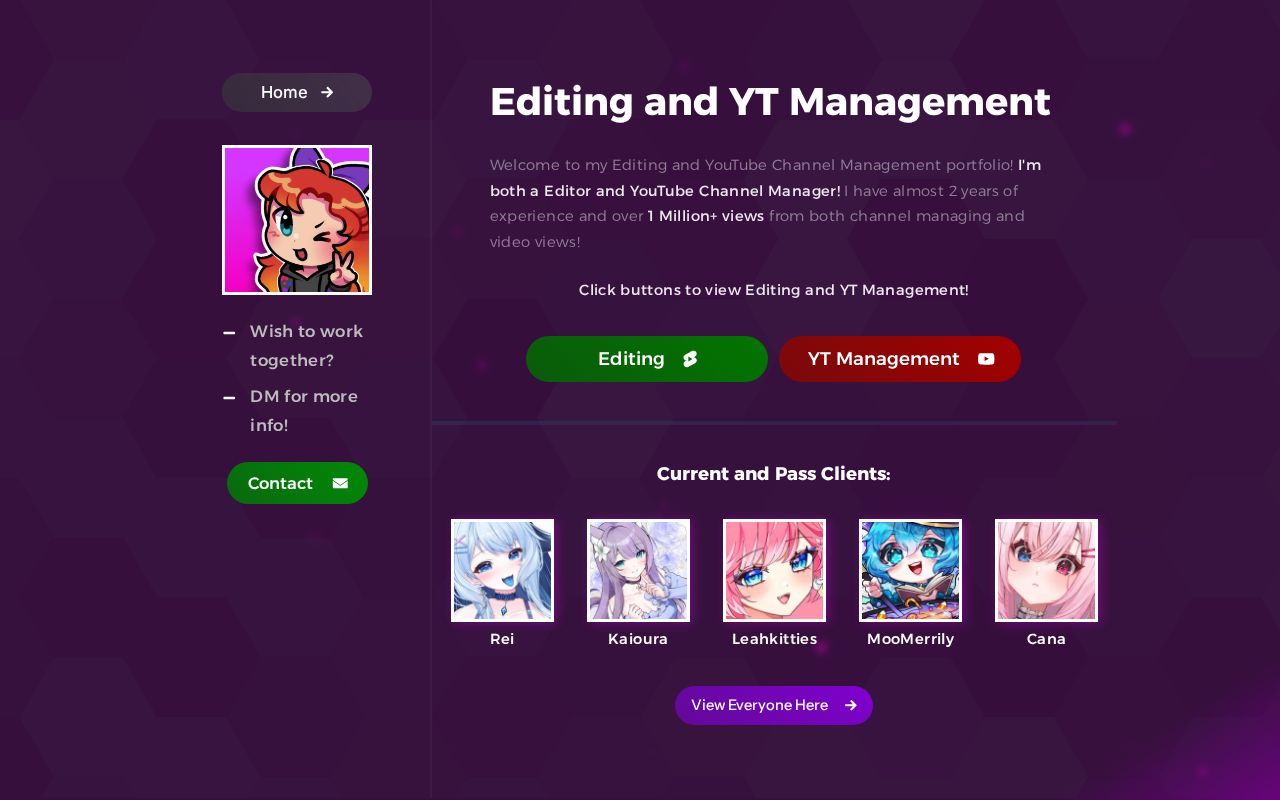Click the View Everyone Here button
This screenshot has width=1280, height=800.
[760, 705]
